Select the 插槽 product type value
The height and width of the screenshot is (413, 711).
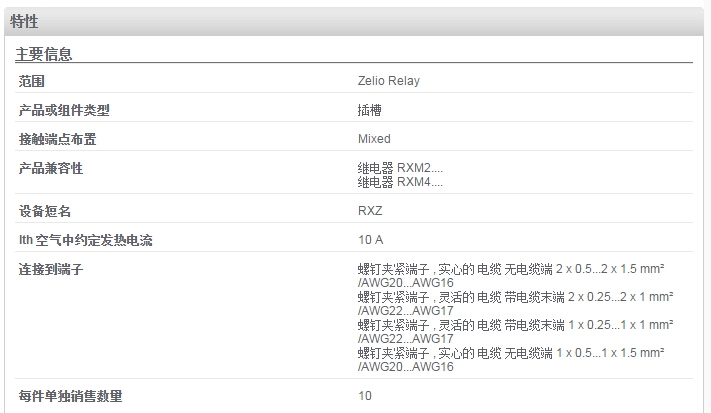[370, 110]
